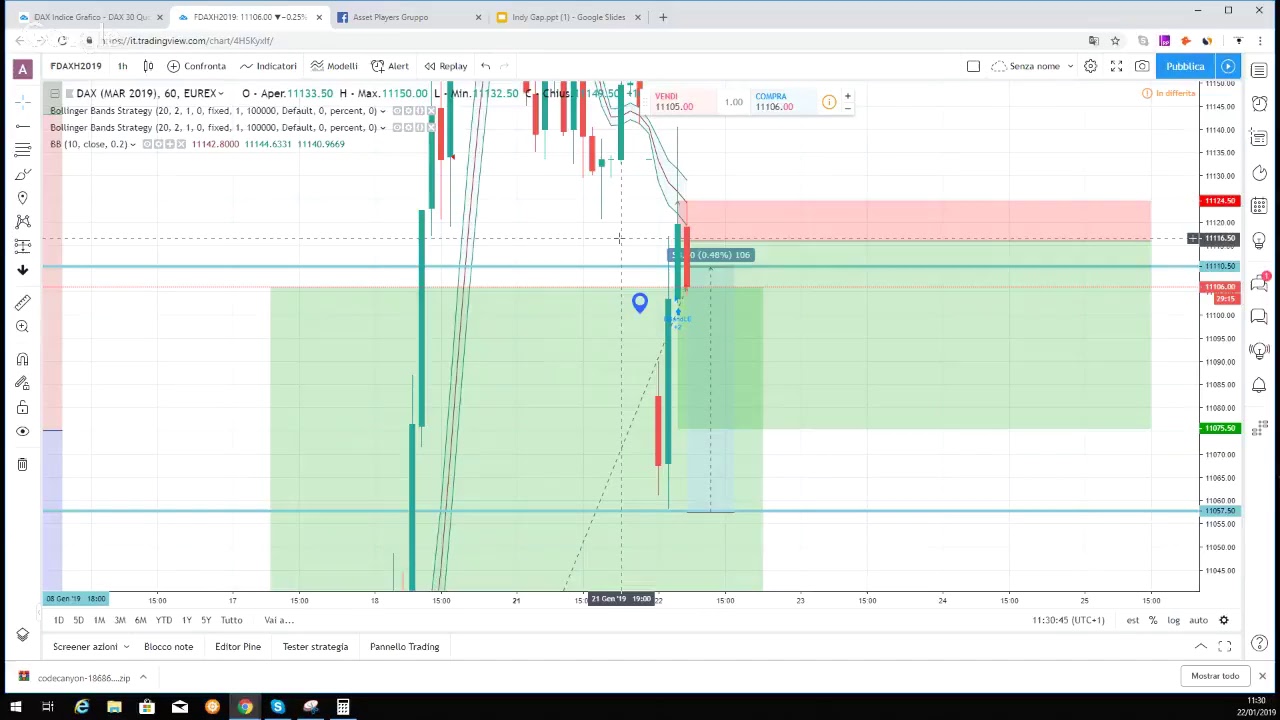Screen dimensions: 1280x720
Task: Expand the DAX (MAR 2019) symbol legend dropdown
Action: [x=220, y=93]
